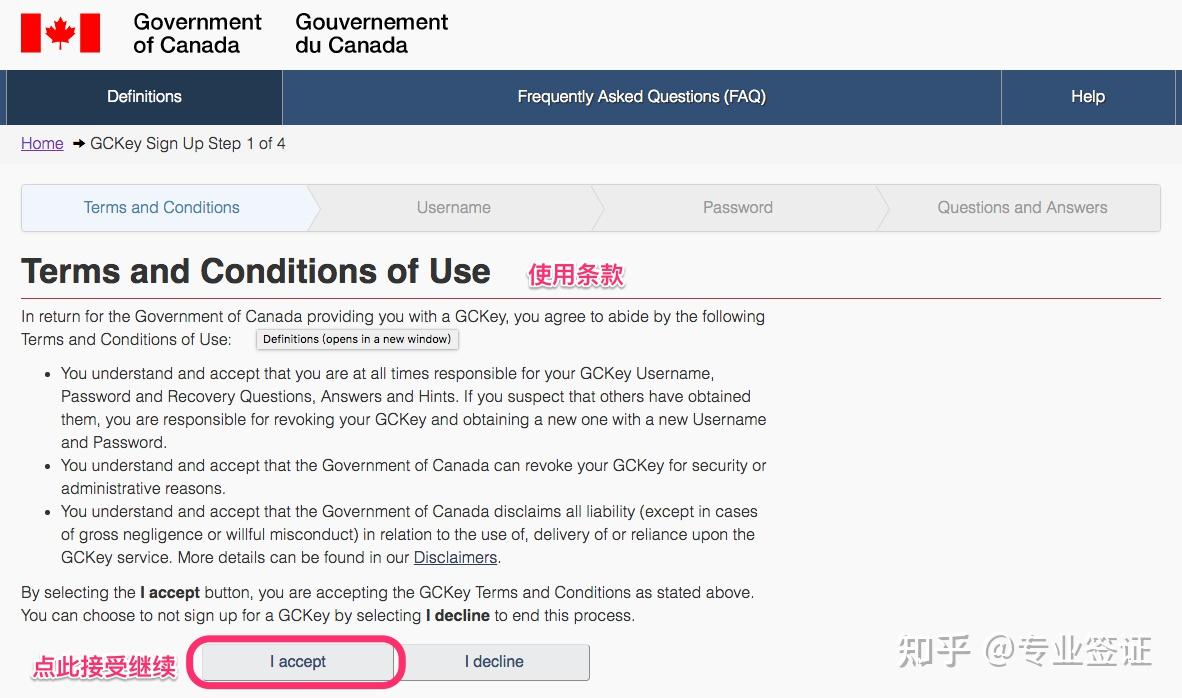Select the Terms and Conditions step tab

pyautogui.click(x=161, y=207)
